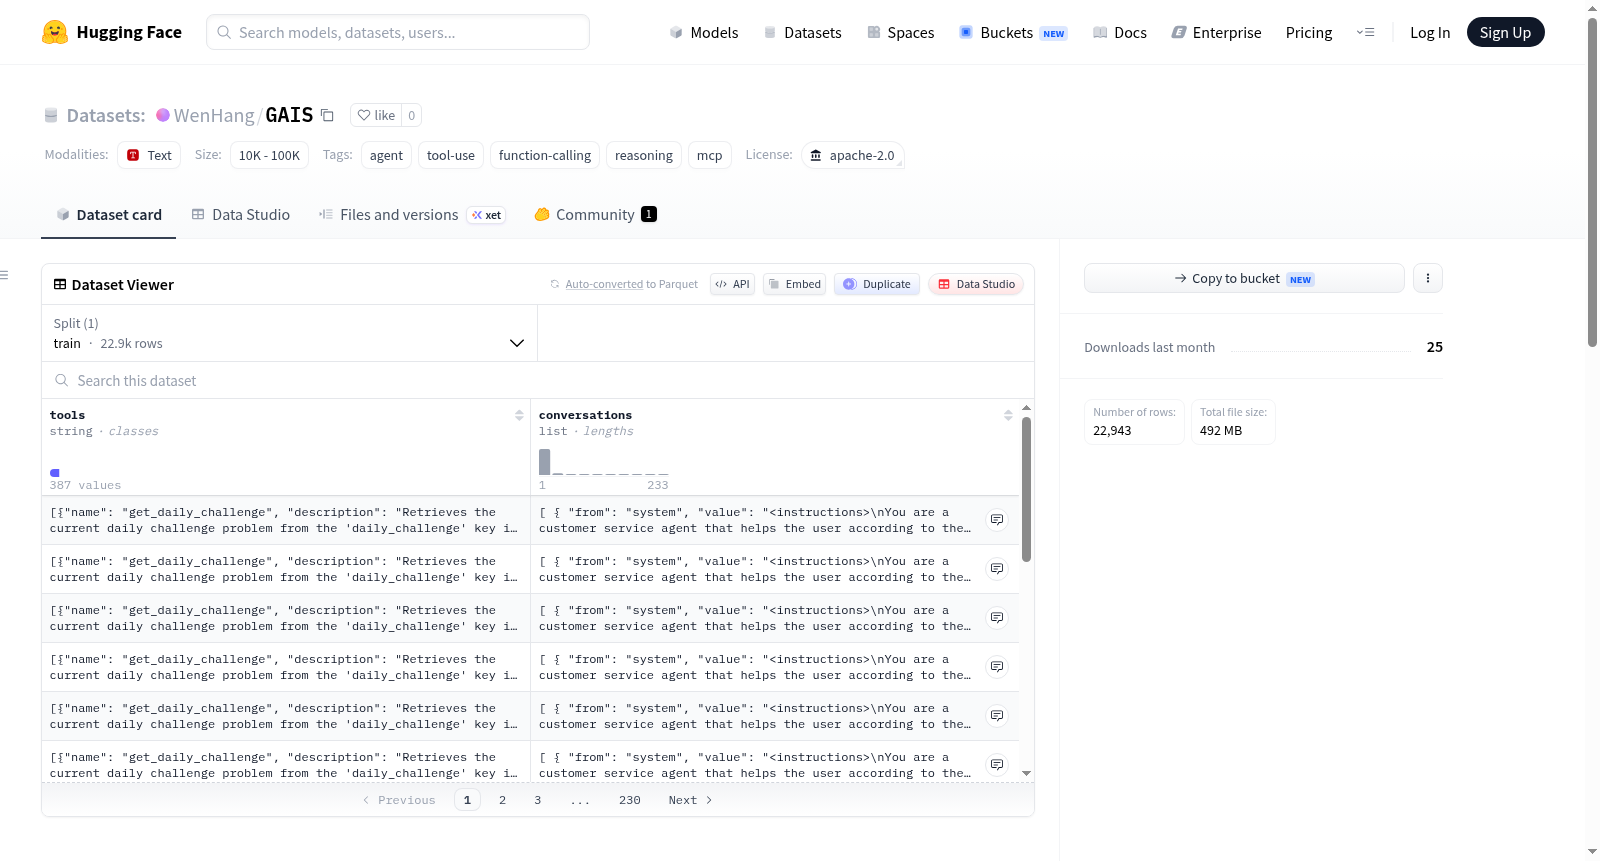Click the function-calling tag
Viewport: 1600px width, 861px height.
coord(545,155)
